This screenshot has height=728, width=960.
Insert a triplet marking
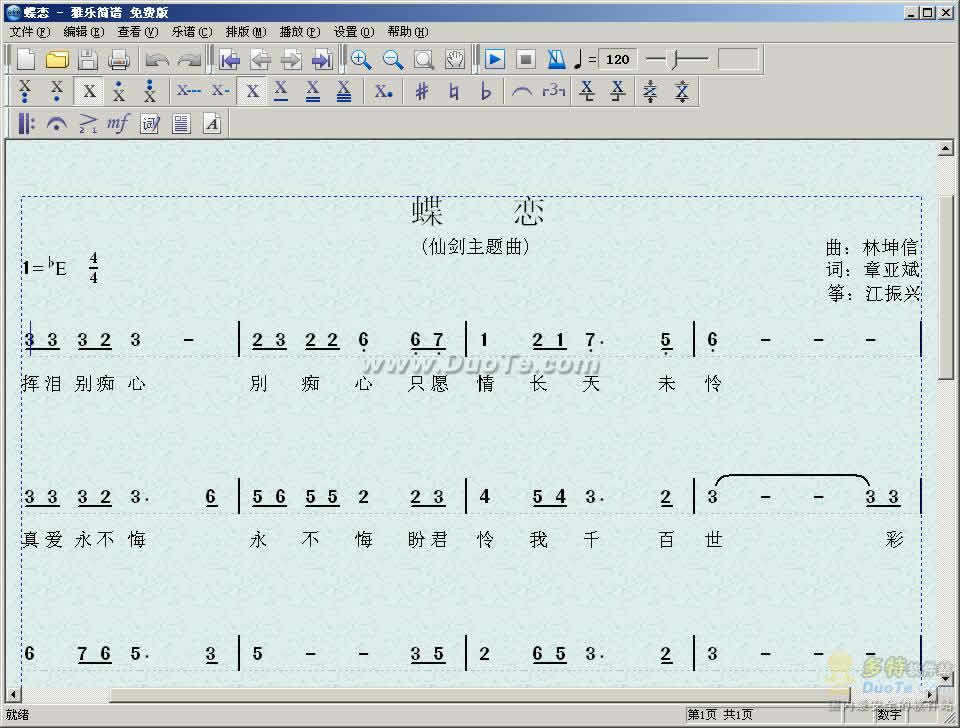point(553,91)
